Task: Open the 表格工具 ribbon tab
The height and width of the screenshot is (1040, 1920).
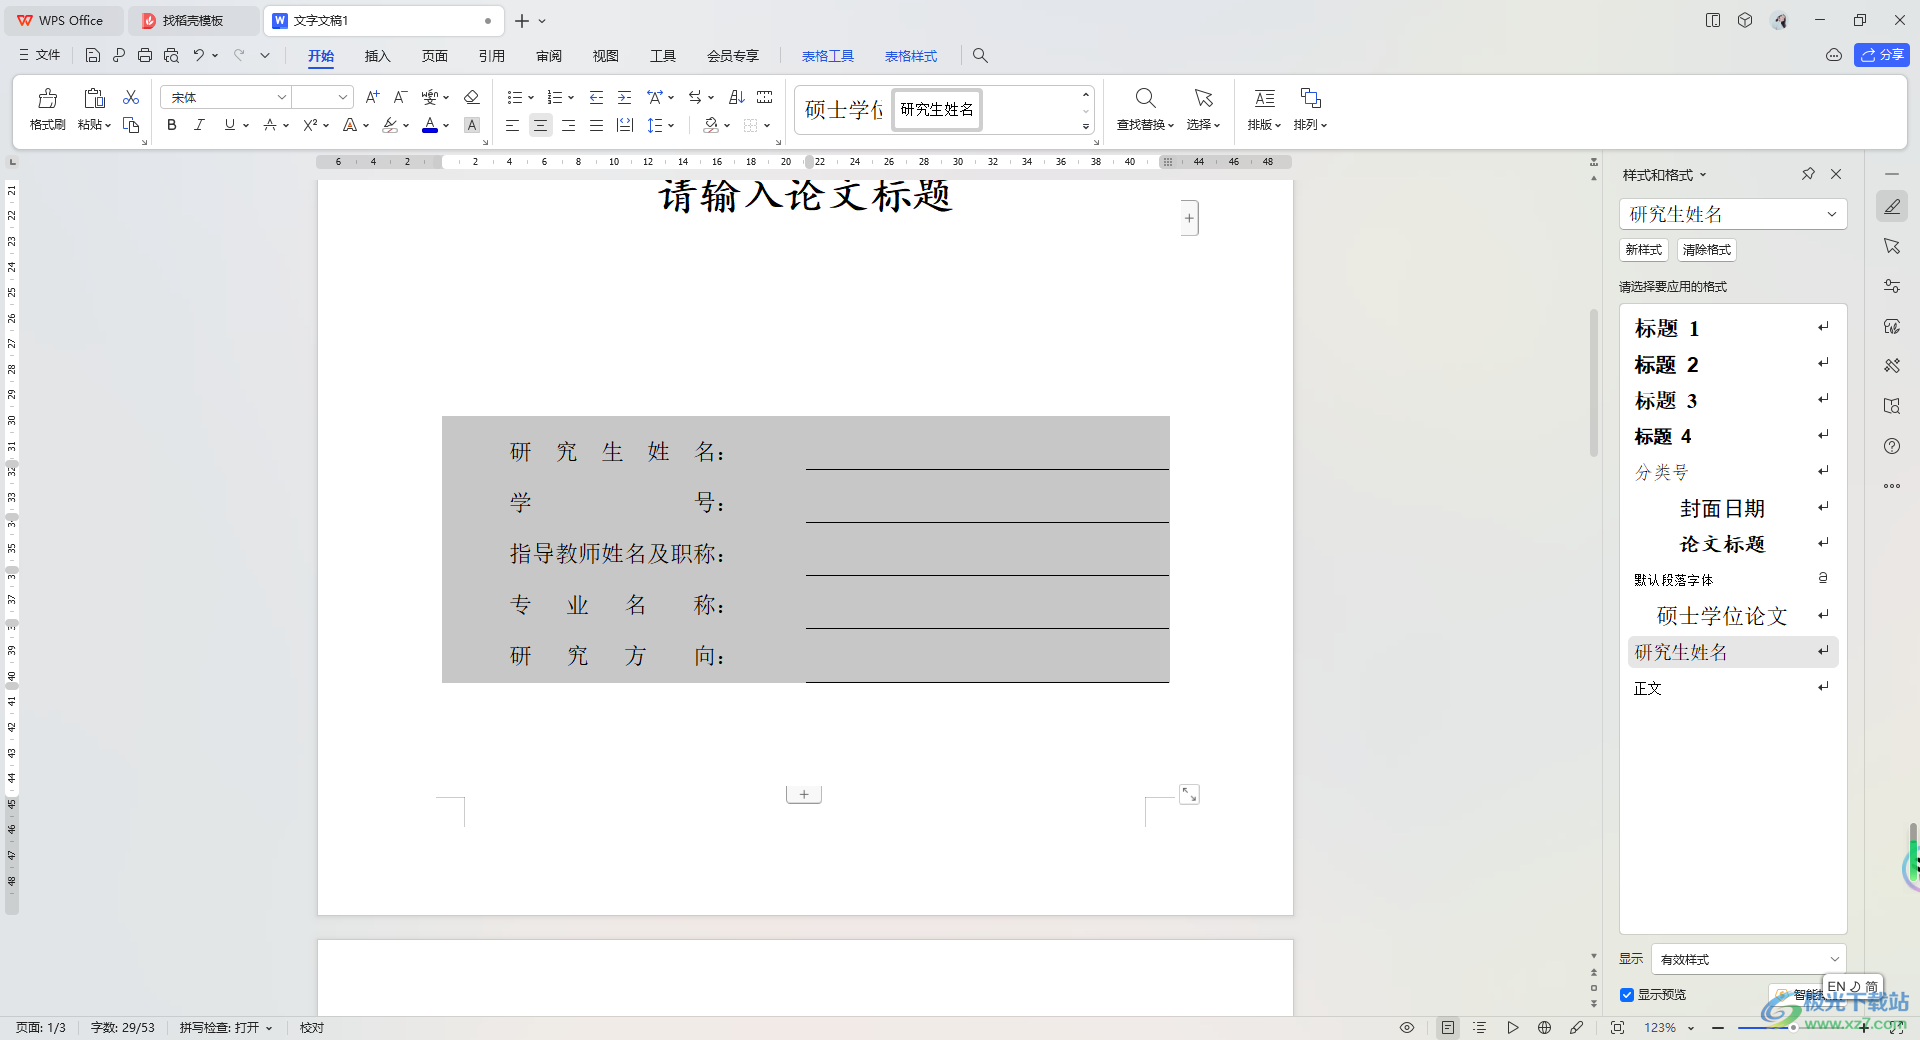Action: pos(828,56)
